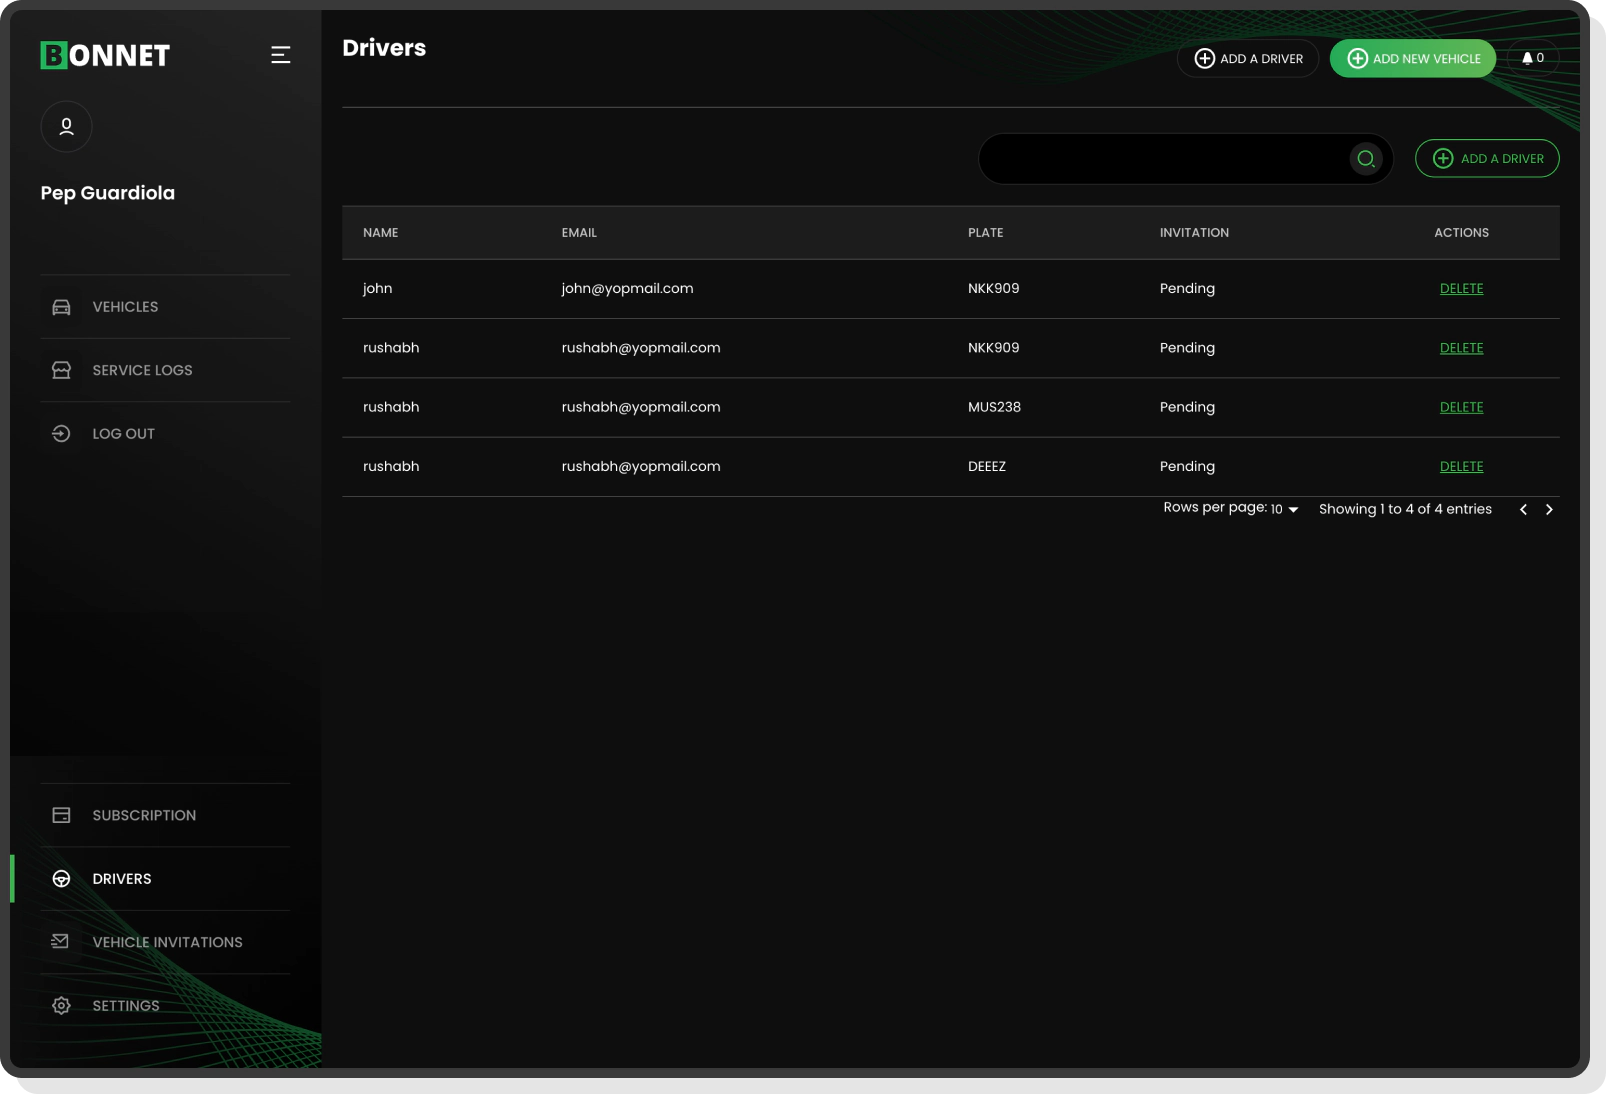Navigate to Vehicle Invitations section
The height and width of the screenshot is (1094, 1606).
pos(167,941)
